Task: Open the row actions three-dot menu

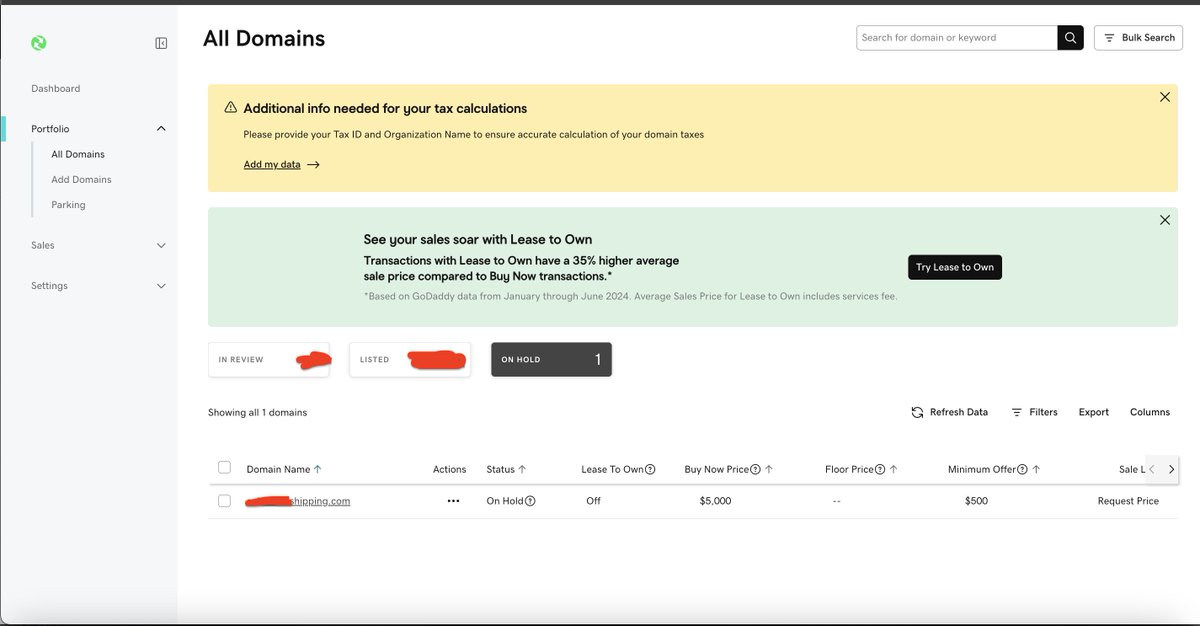Action: (x=453, y=501)
